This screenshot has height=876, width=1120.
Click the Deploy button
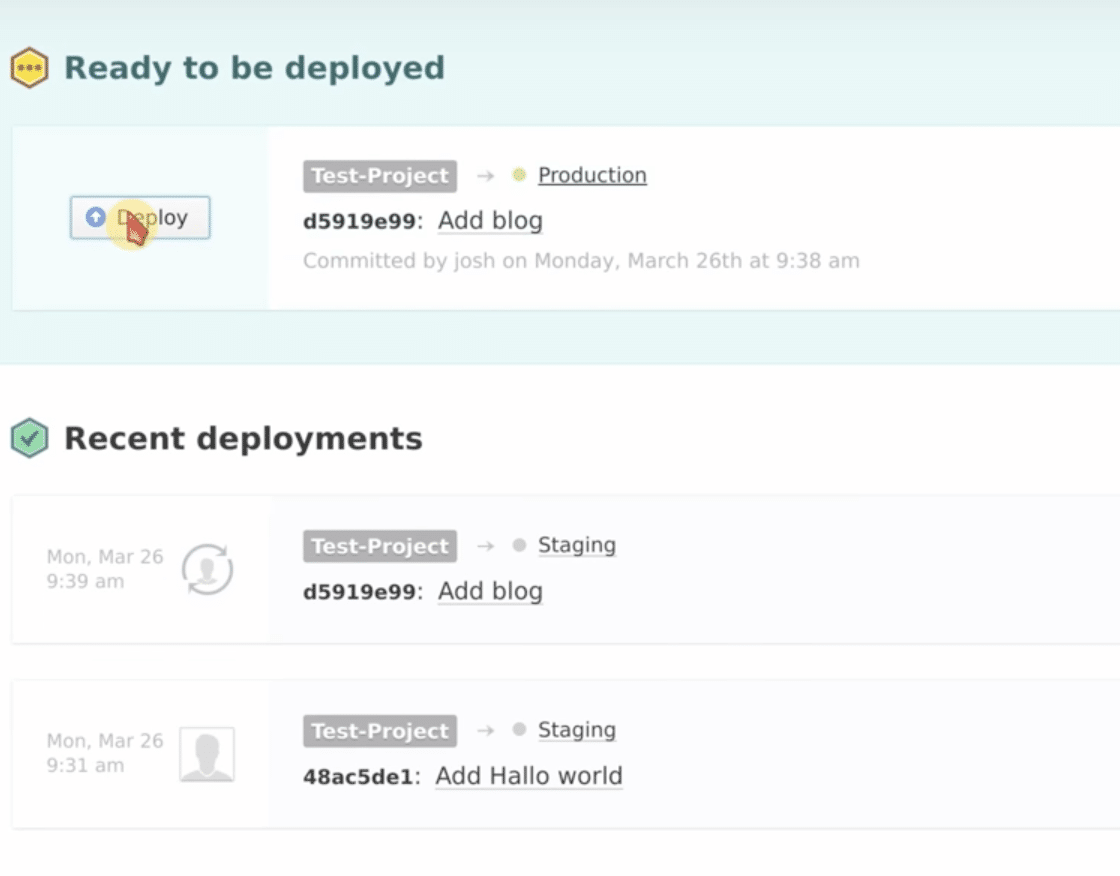tap(140, 217)
